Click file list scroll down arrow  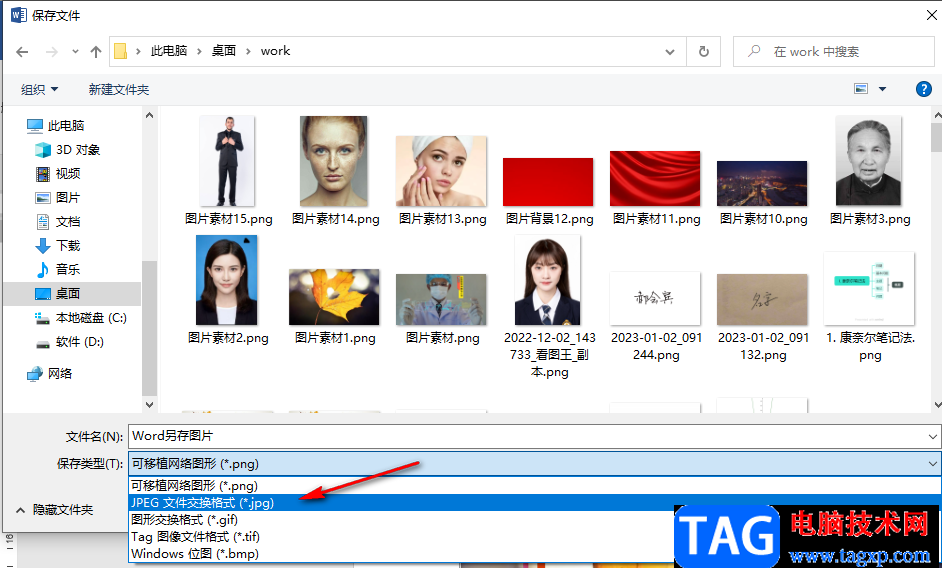click(937, 405)
